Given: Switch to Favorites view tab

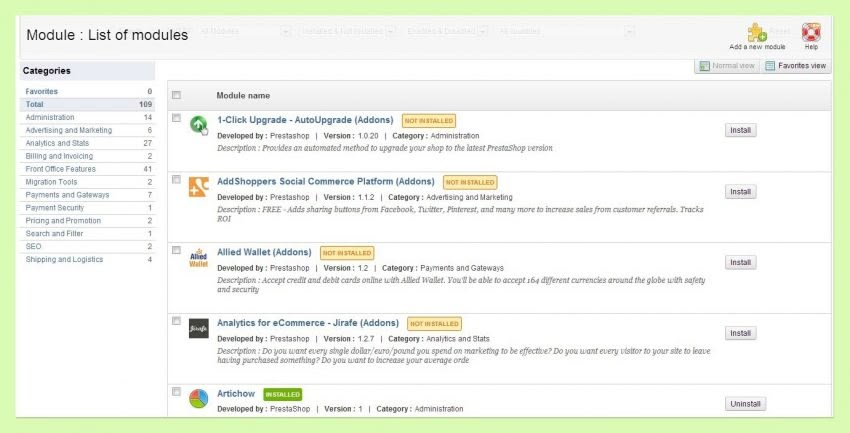Looking at the screenshot, I should pyautogui.click(x=796, y=66).
